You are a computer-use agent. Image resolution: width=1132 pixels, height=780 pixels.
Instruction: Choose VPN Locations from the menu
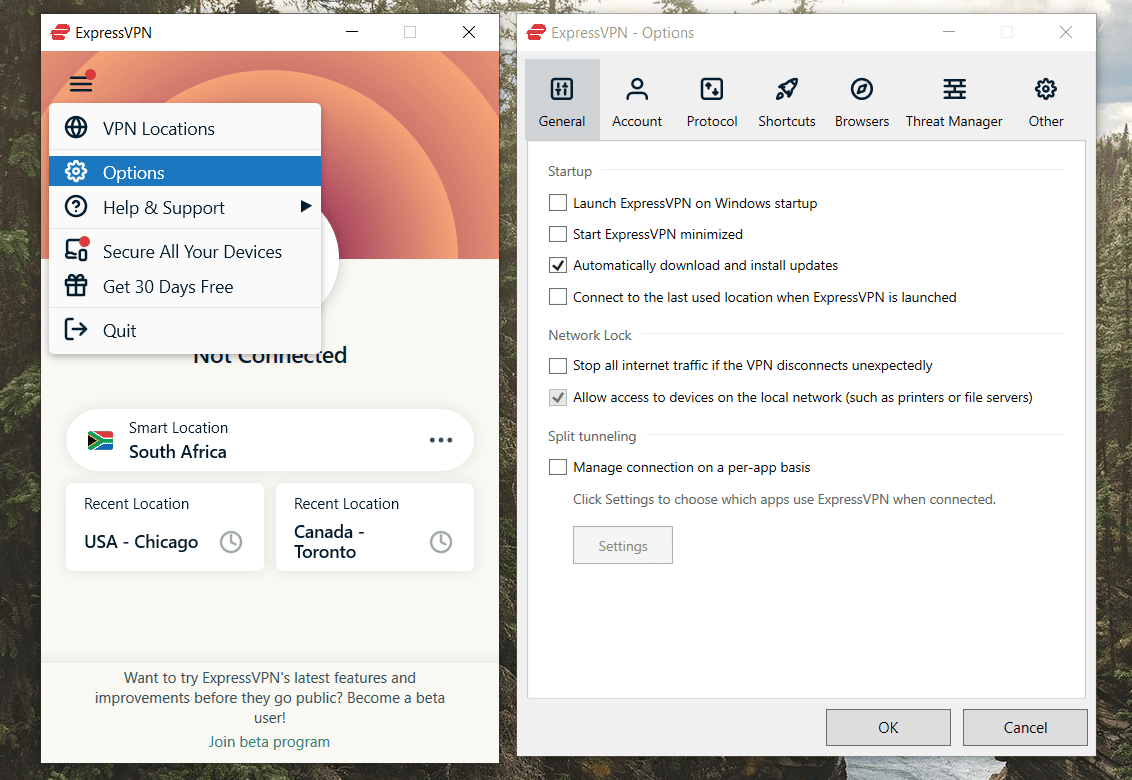[185, 129]
